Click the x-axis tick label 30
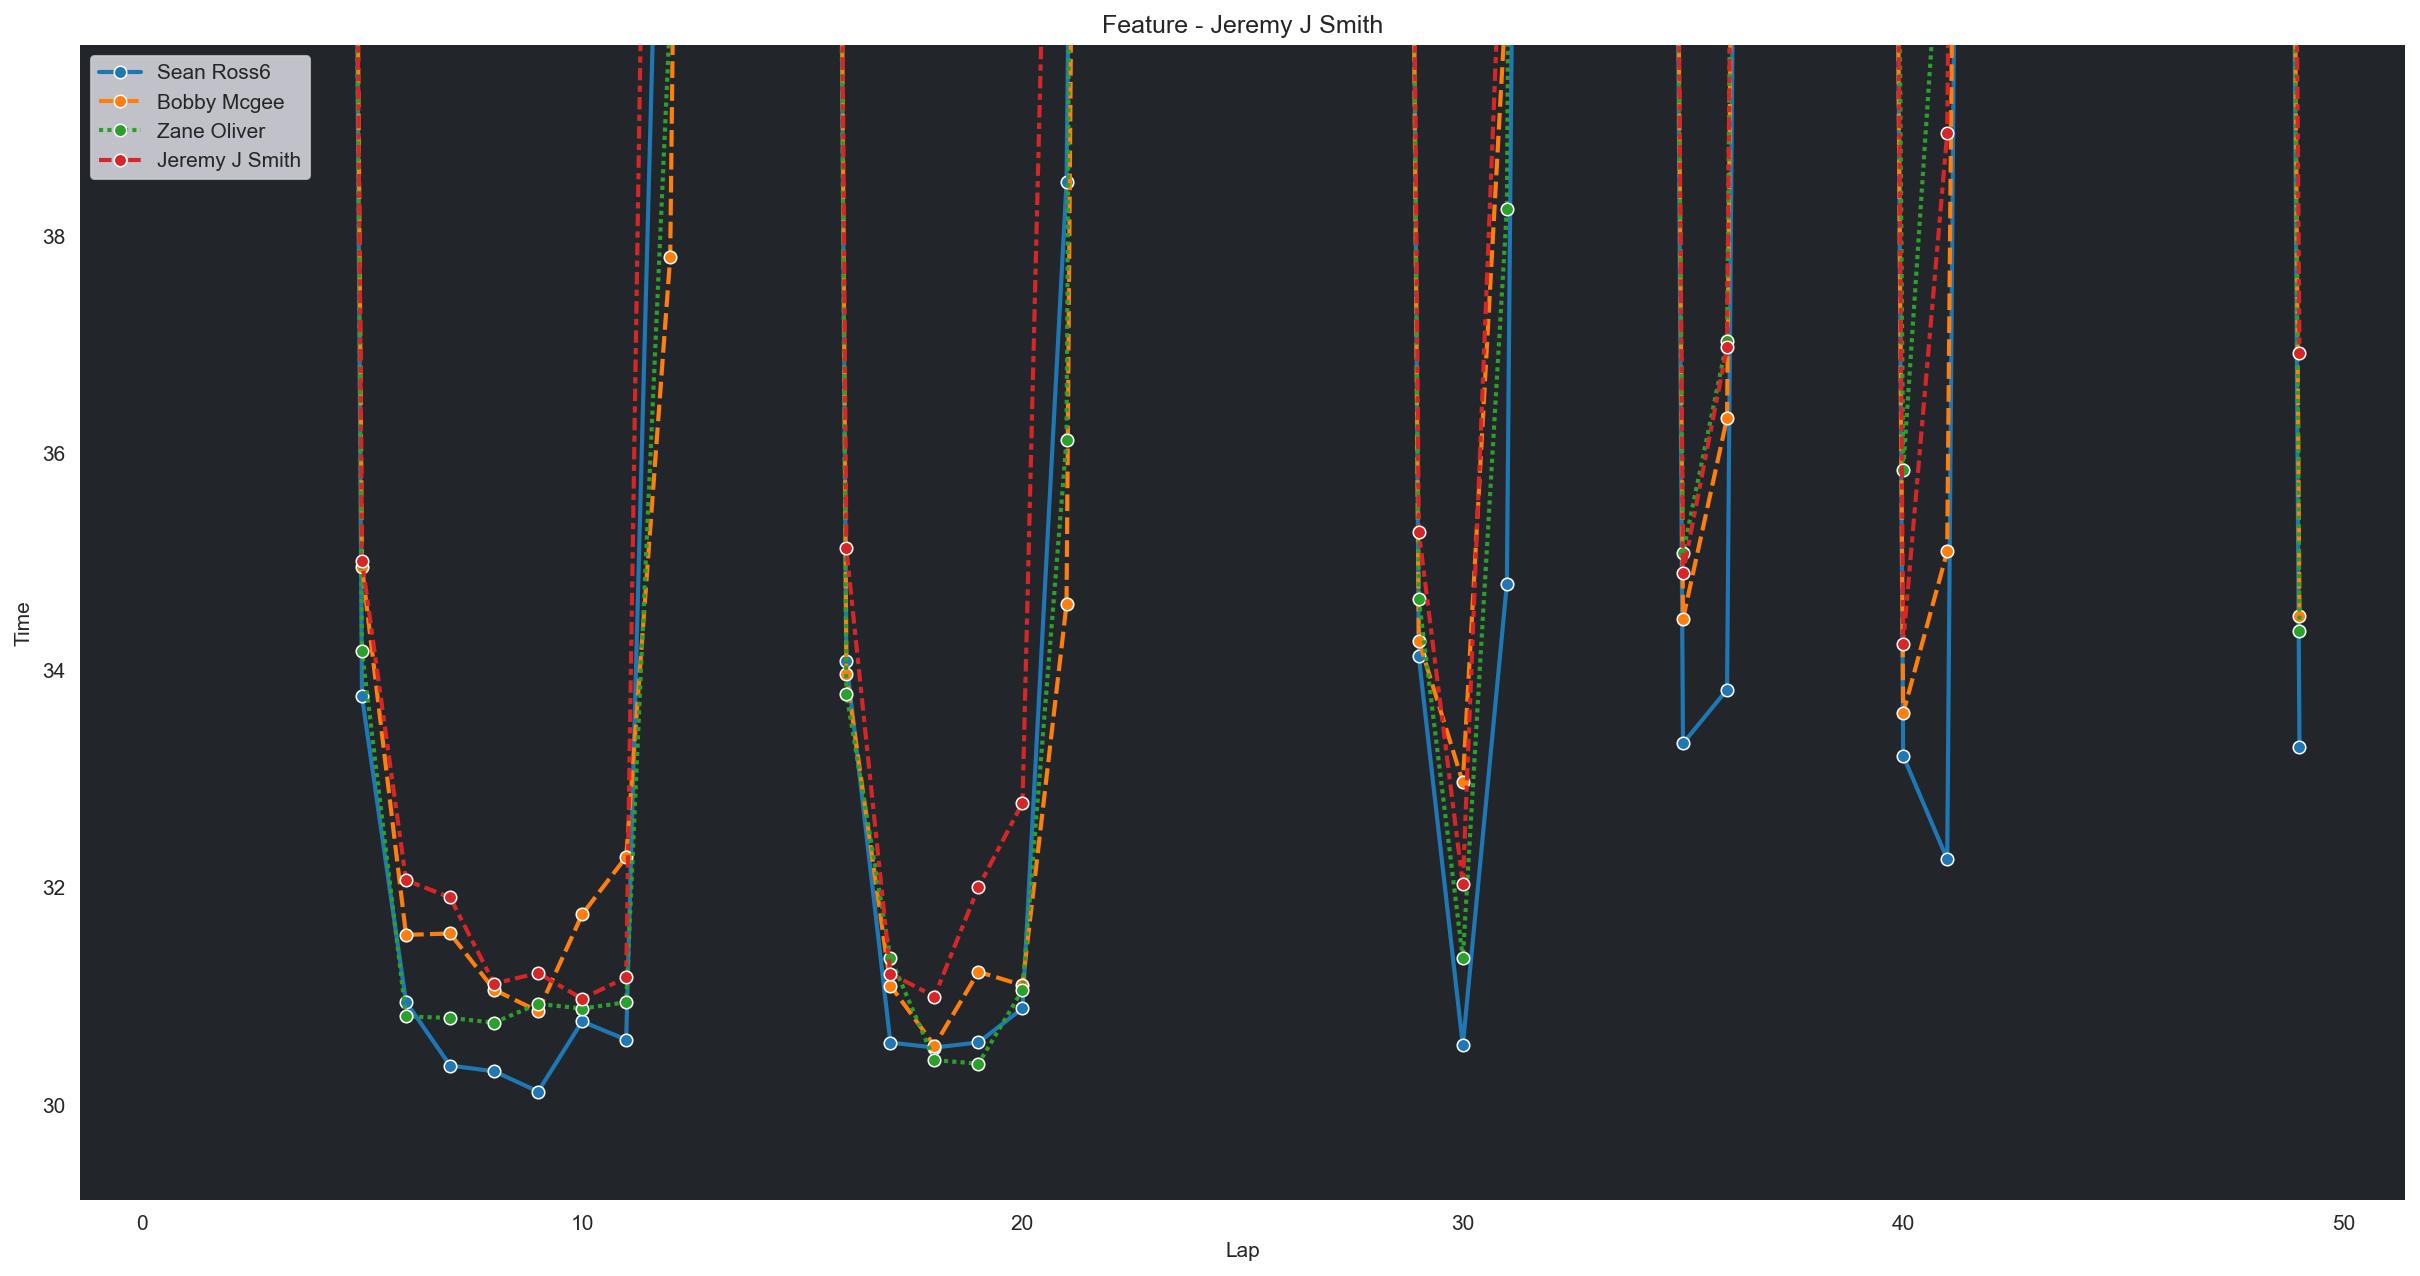2420x1276 pixels. [x=1463, y=1223]
